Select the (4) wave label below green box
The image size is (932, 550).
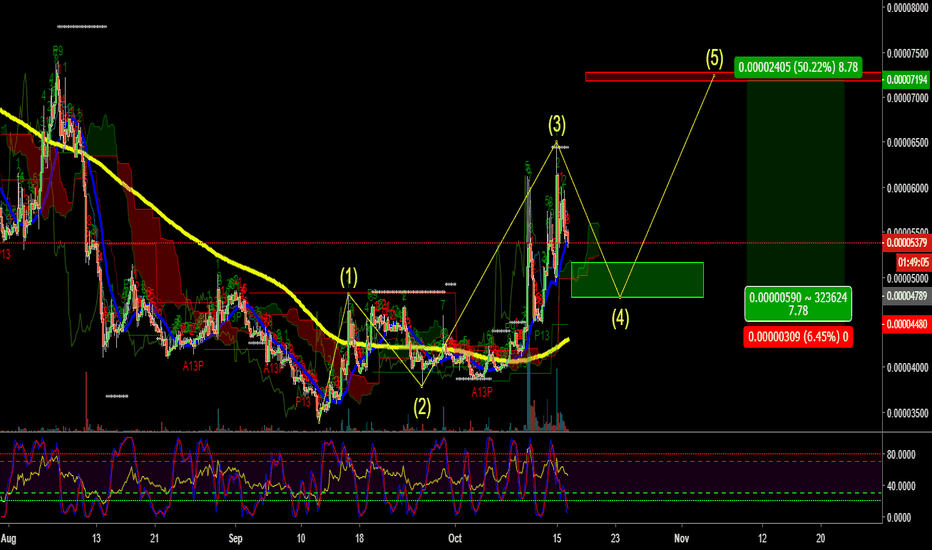pyautogui.click(x=620, y=318)
